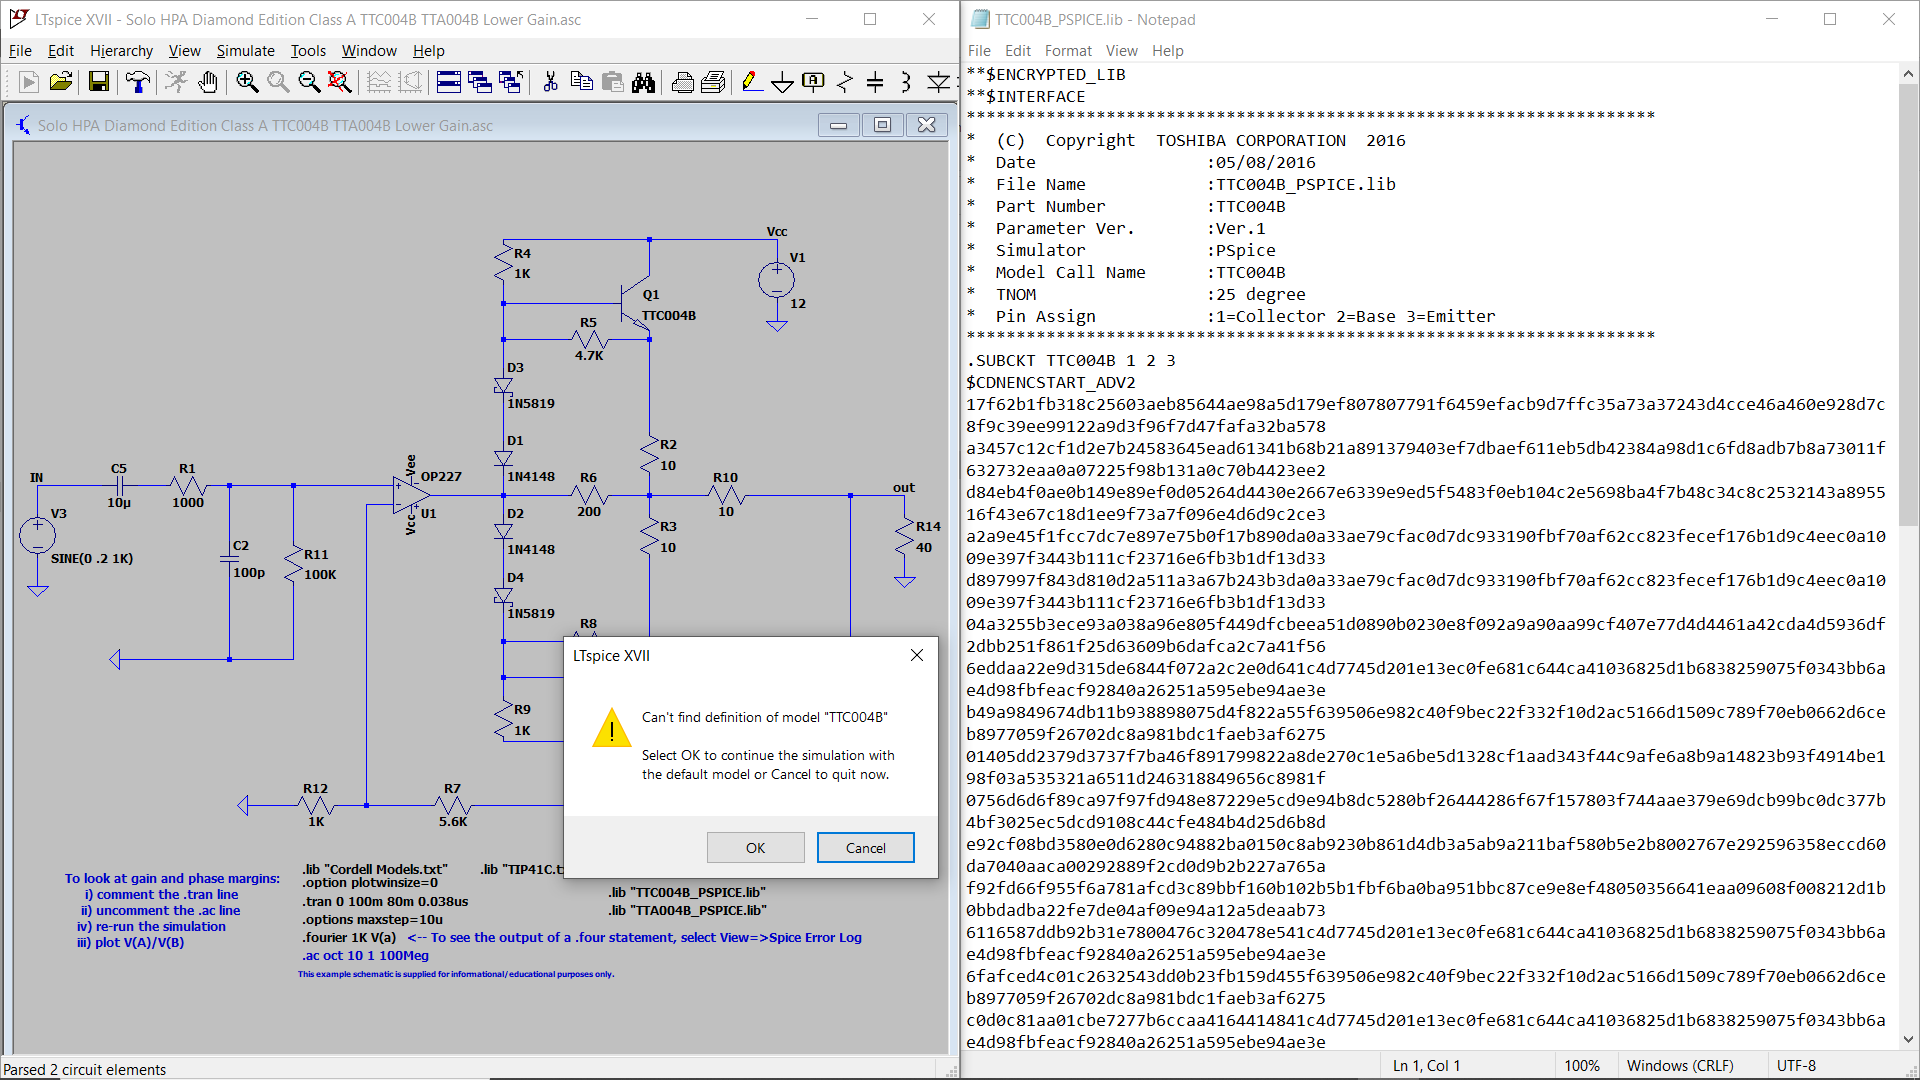Click the .SUBCKT TTC004B 1 2 3 line
This screenshot has width=1920, height=1080.
pos(1071,360)
